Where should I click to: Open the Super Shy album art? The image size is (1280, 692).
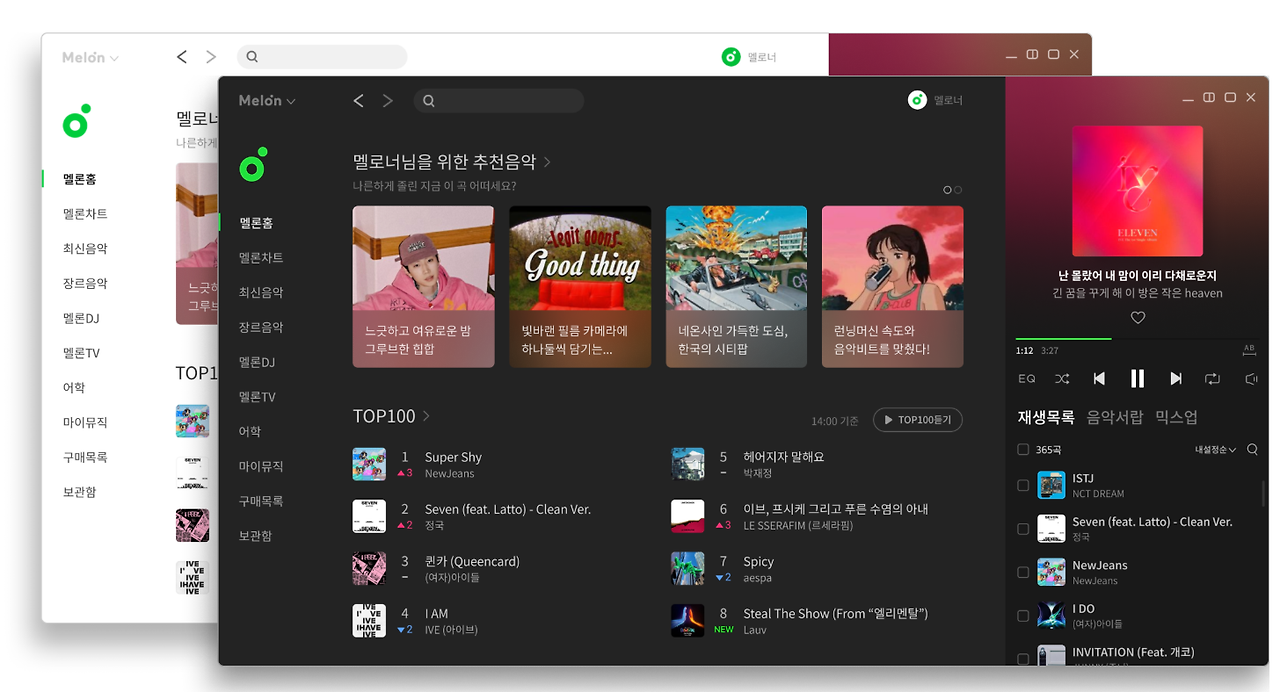(x=369, y=464)
